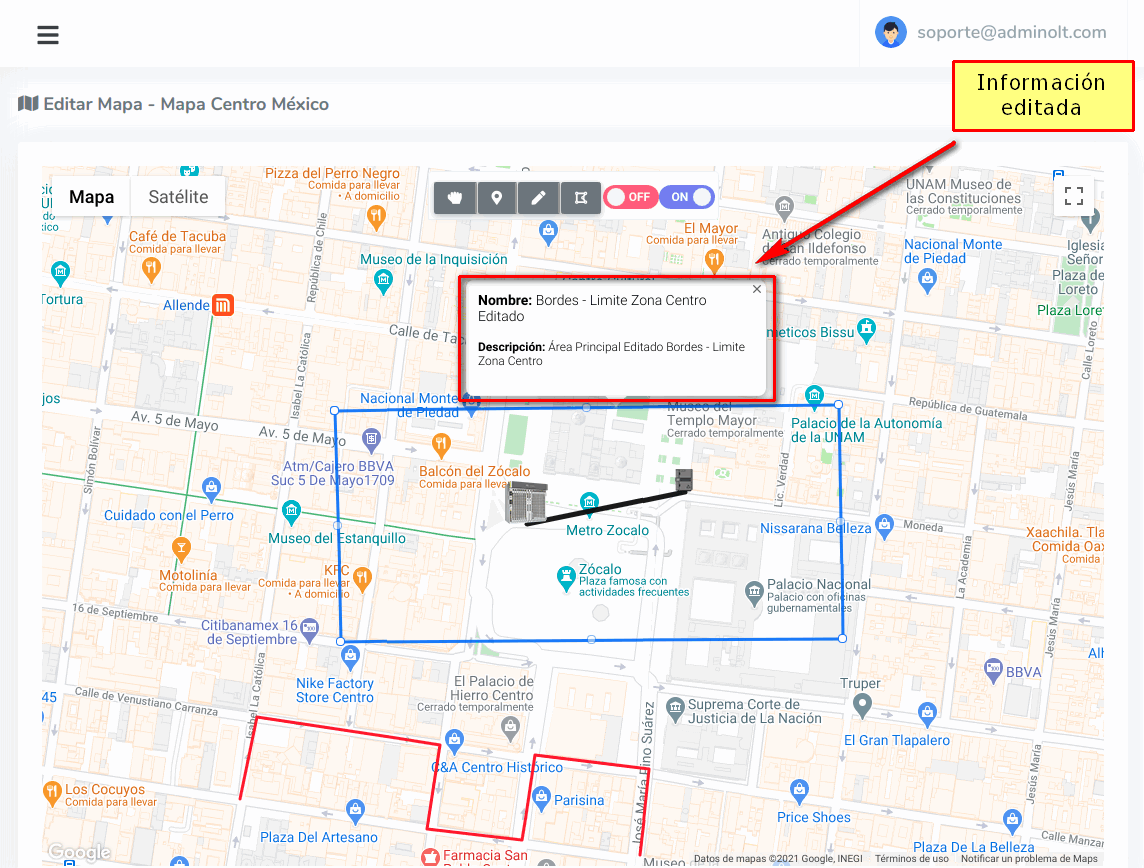Viewport: 1144px width, 868px height.
Task: Select the polygon drawing tool
Action: [580, 198]
